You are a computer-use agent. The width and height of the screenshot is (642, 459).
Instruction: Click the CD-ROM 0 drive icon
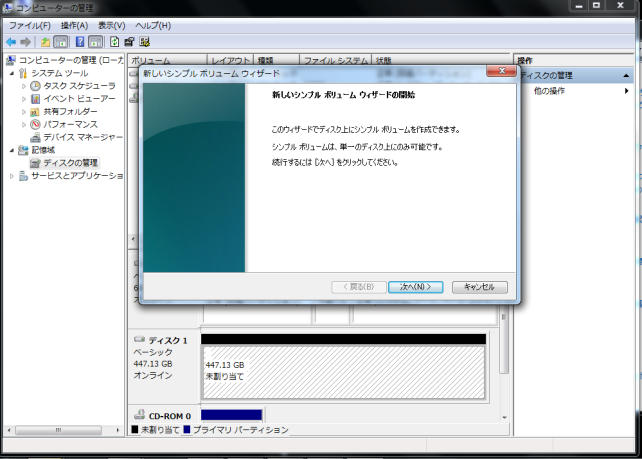coord(140,414)
